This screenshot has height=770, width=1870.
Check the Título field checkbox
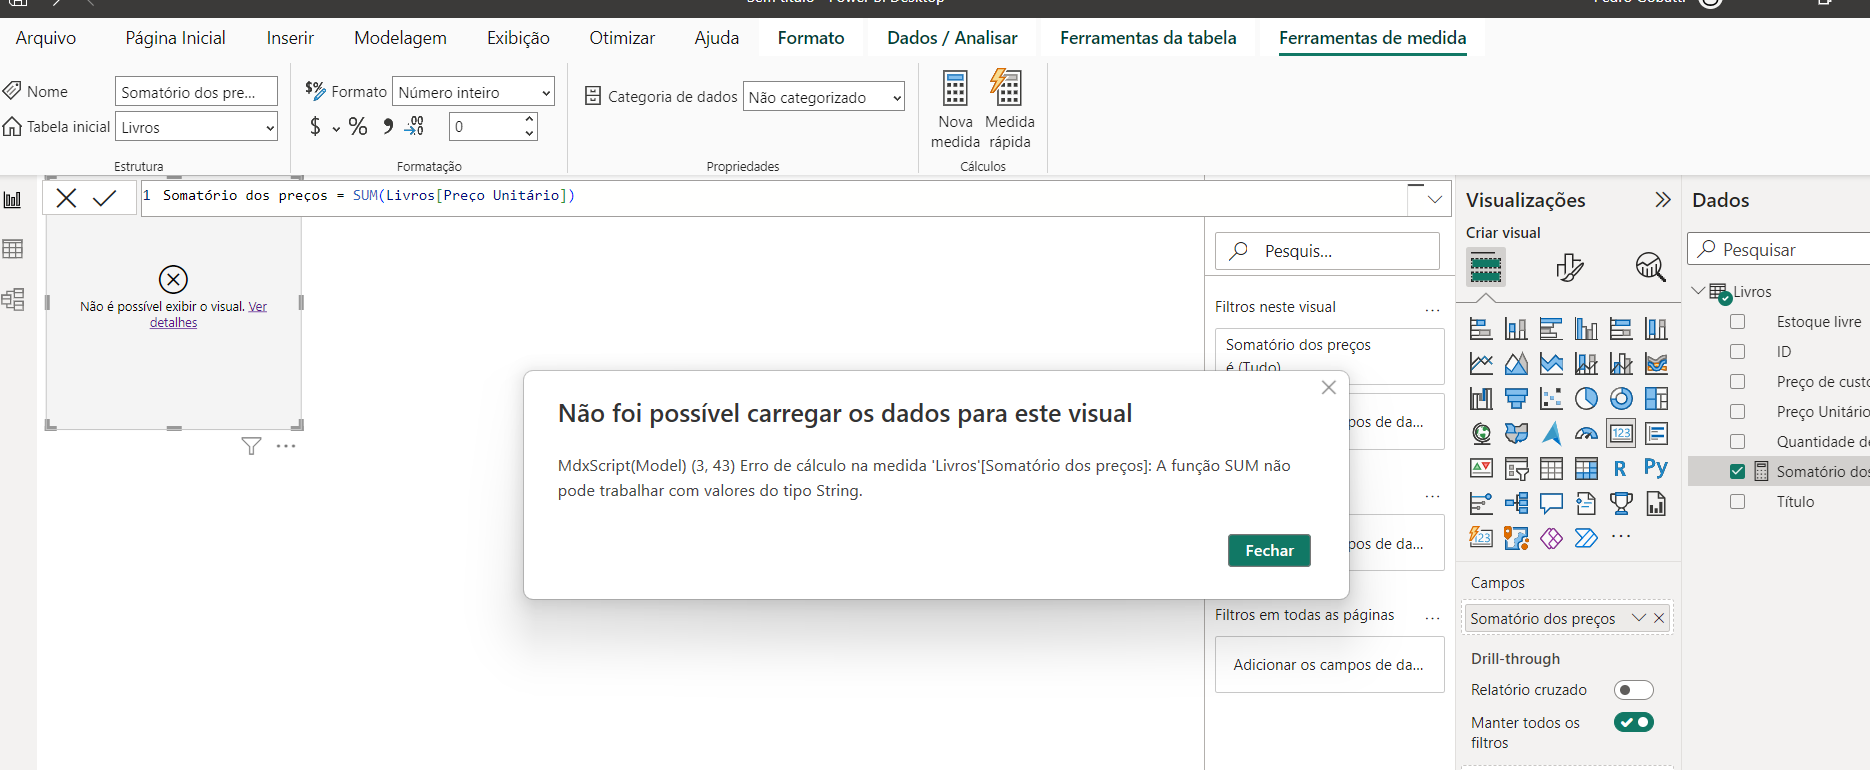1738,502
